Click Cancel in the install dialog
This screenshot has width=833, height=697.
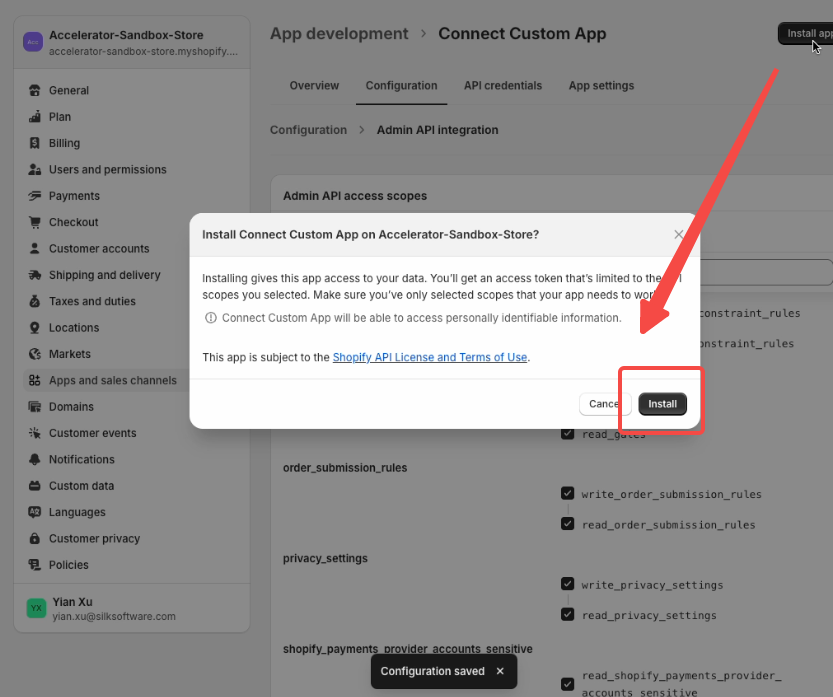click(x=605, y=404)
